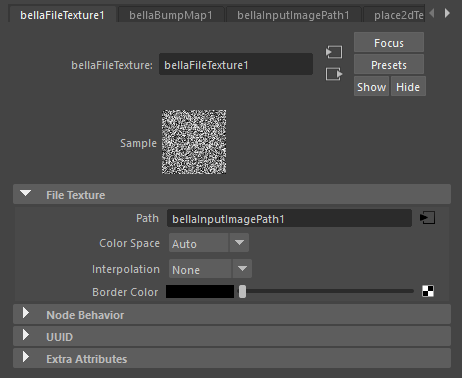Image resolution: width=462 pixels, height=378 pixels.
Task: Click the black Border Color swatch
Action: pos(200,291)
